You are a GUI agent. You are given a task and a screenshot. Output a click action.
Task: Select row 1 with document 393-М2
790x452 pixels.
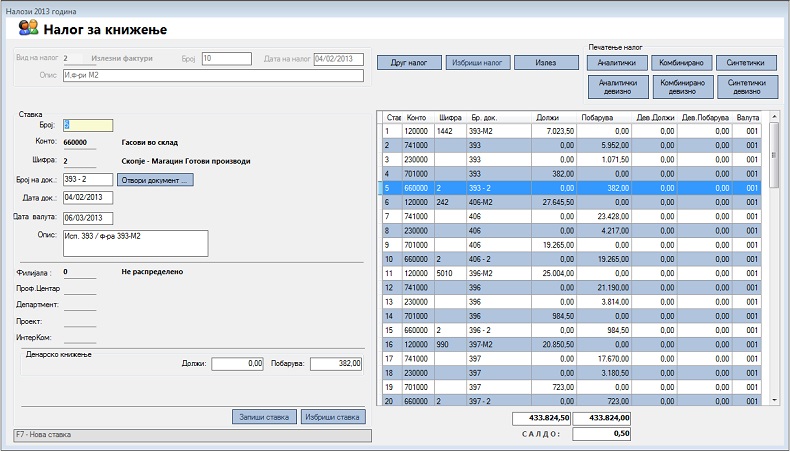click(571, 131)
